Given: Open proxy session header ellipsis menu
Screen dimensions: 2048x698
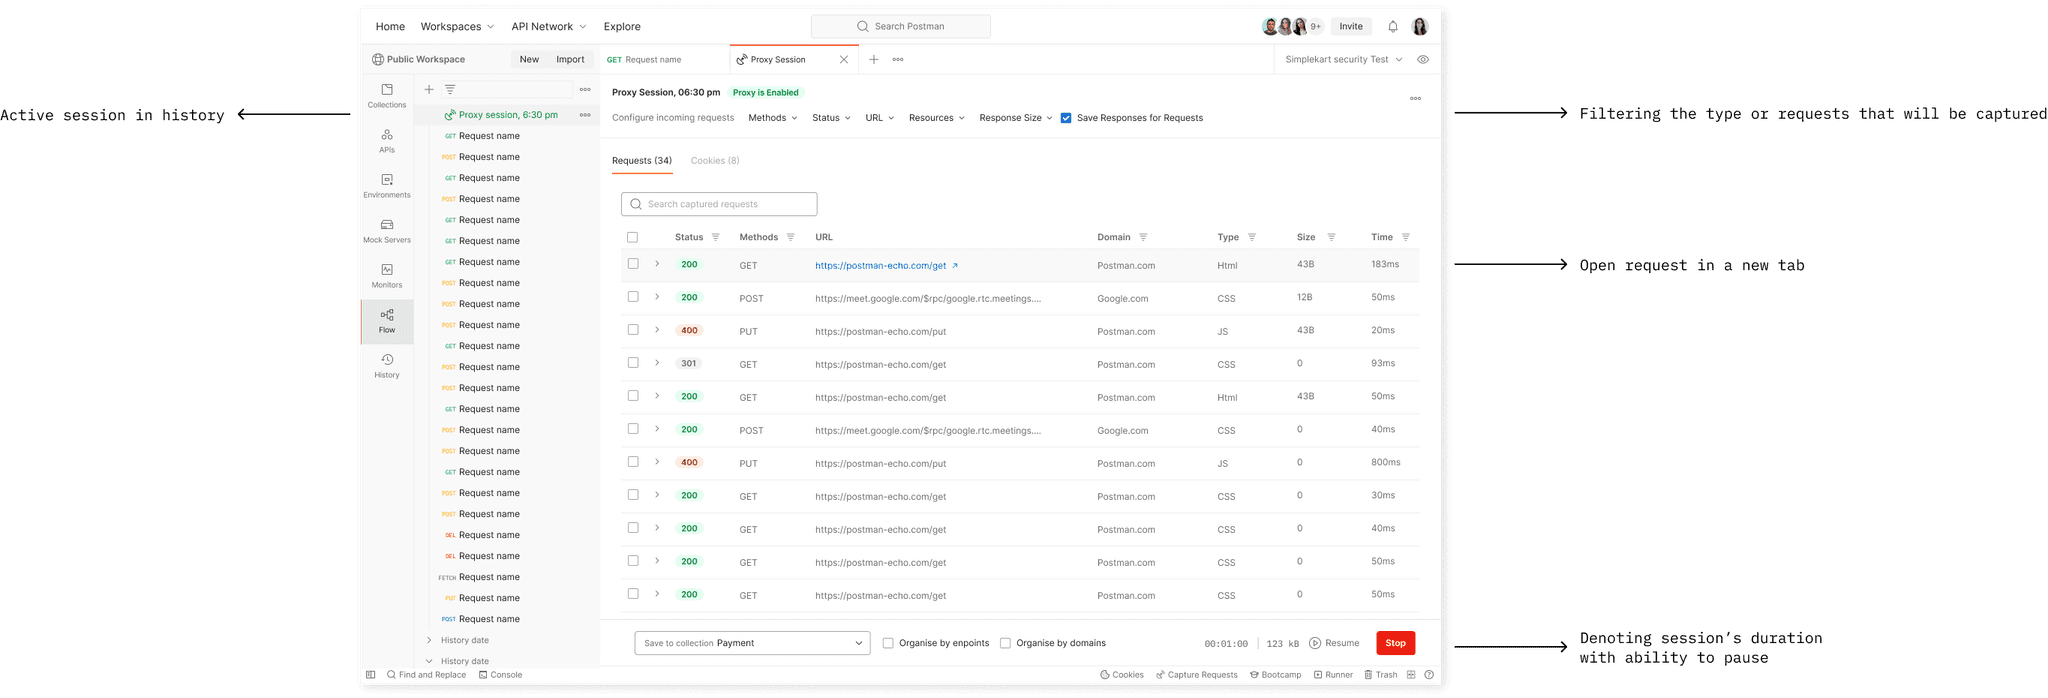Looking at the screenshot, I should coord(1415,99).
